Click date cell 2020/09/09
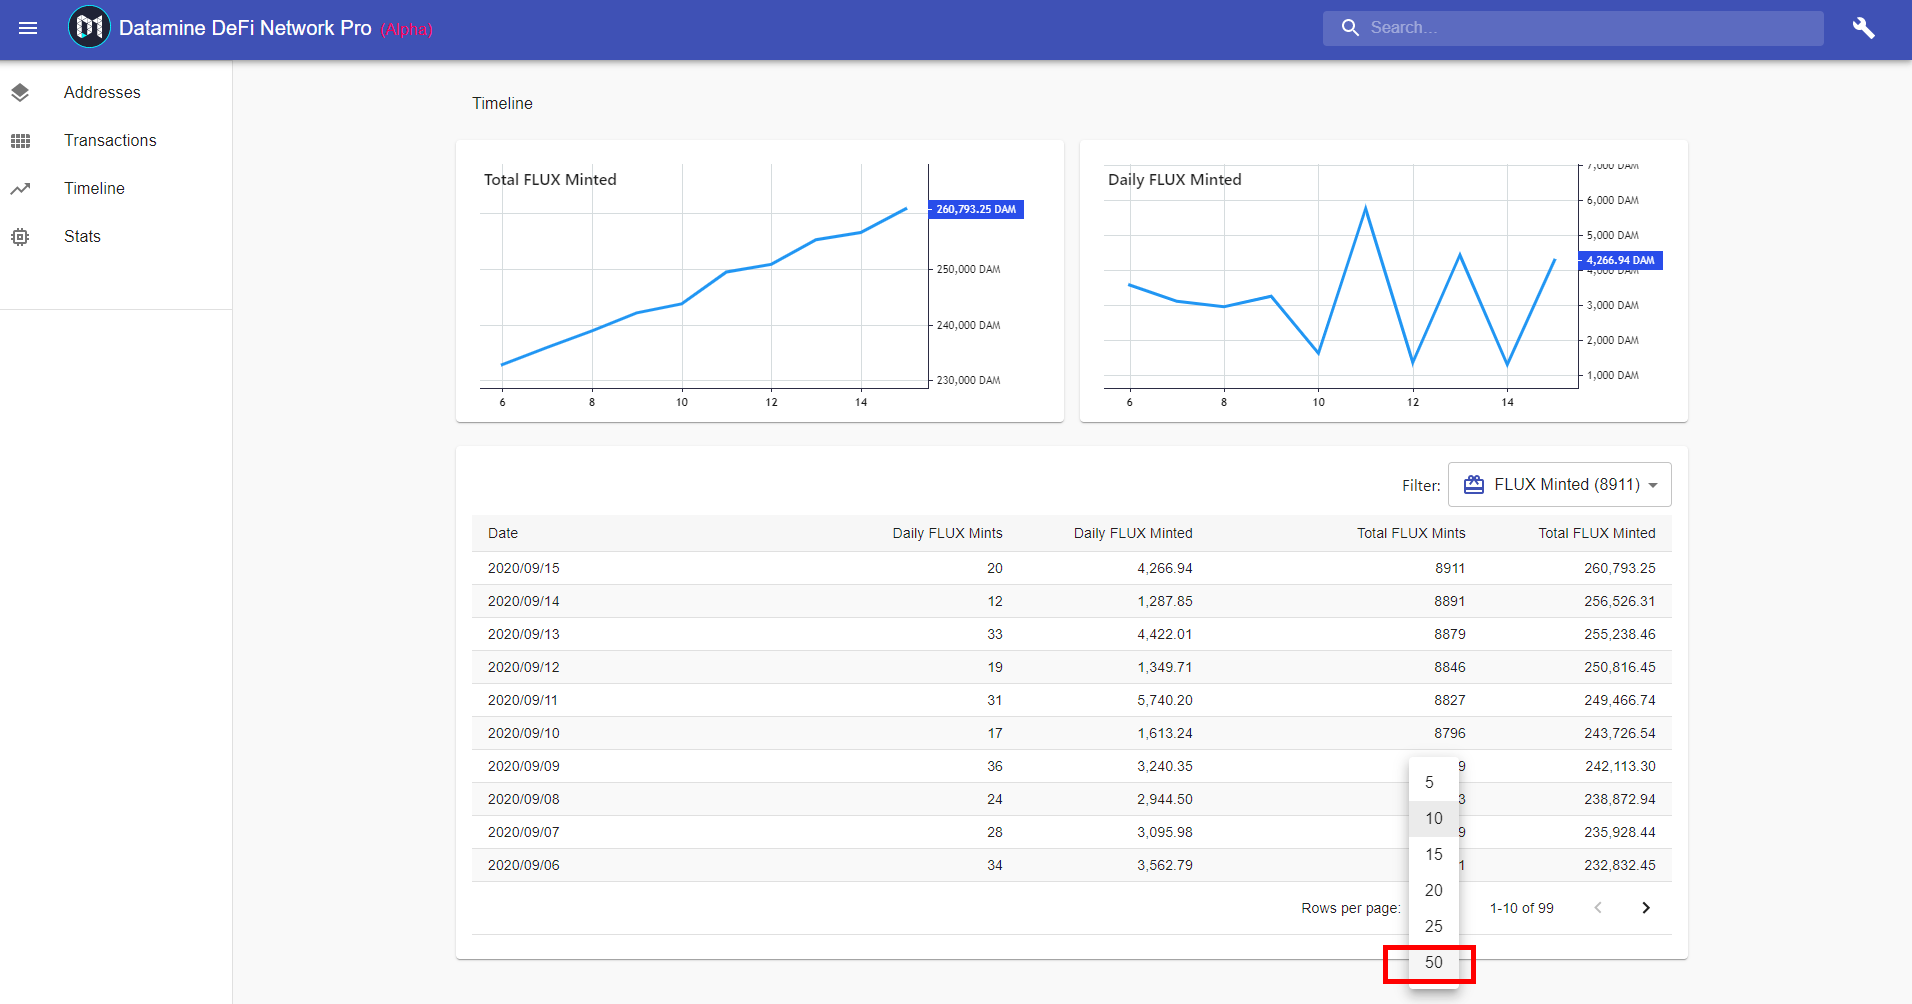Image resolution: width=1912 pixels, height=1004 pixels. (524, 766)
